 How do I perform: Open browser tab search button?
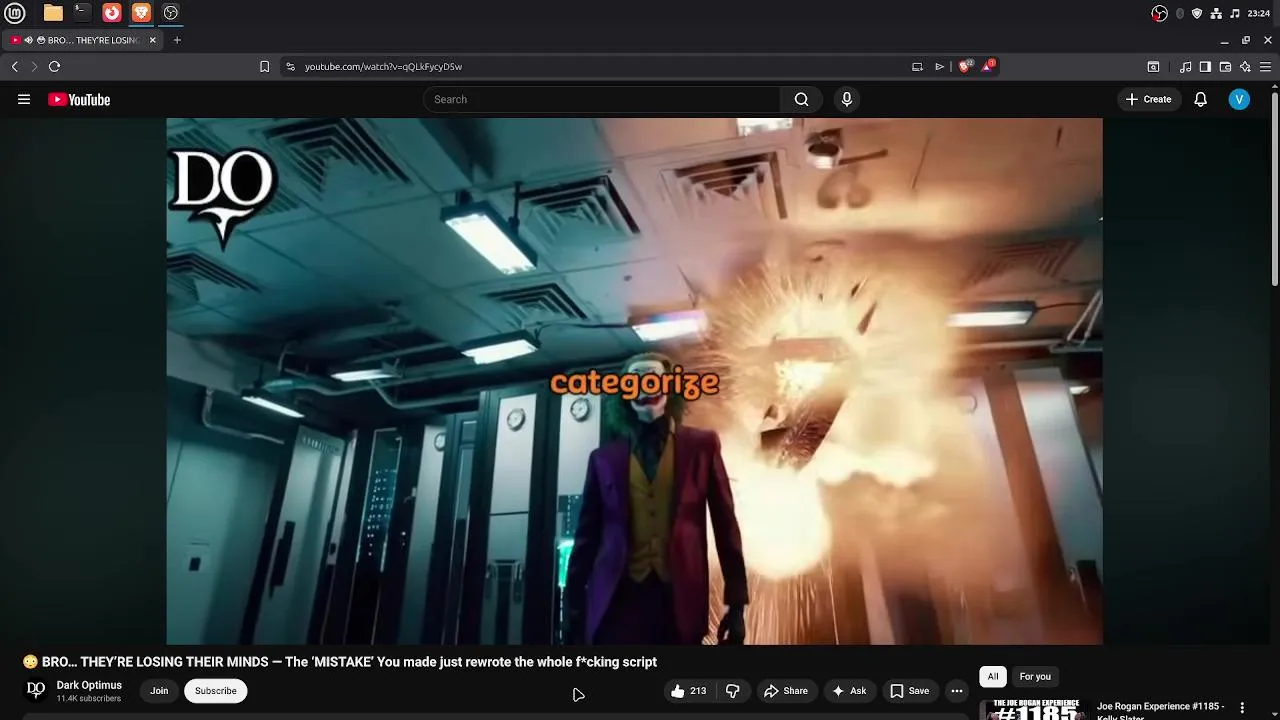coord(1153,67)
